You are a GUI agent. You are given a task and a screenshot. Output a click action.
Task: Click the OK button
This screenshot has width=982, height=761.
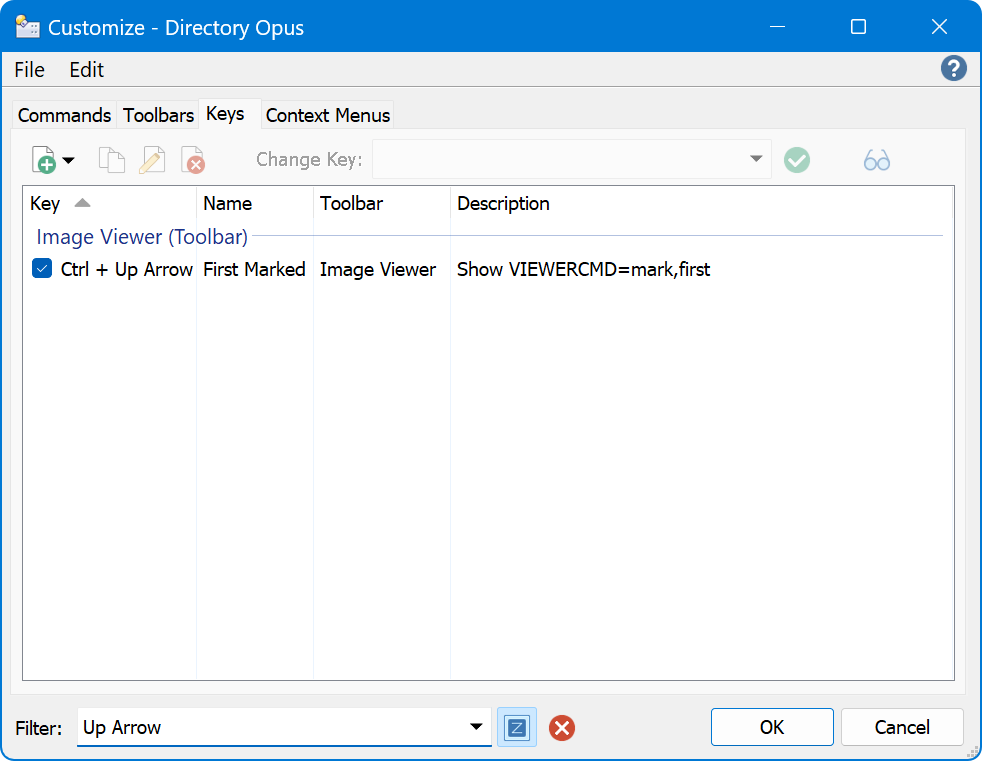click(x=772, y=727)
